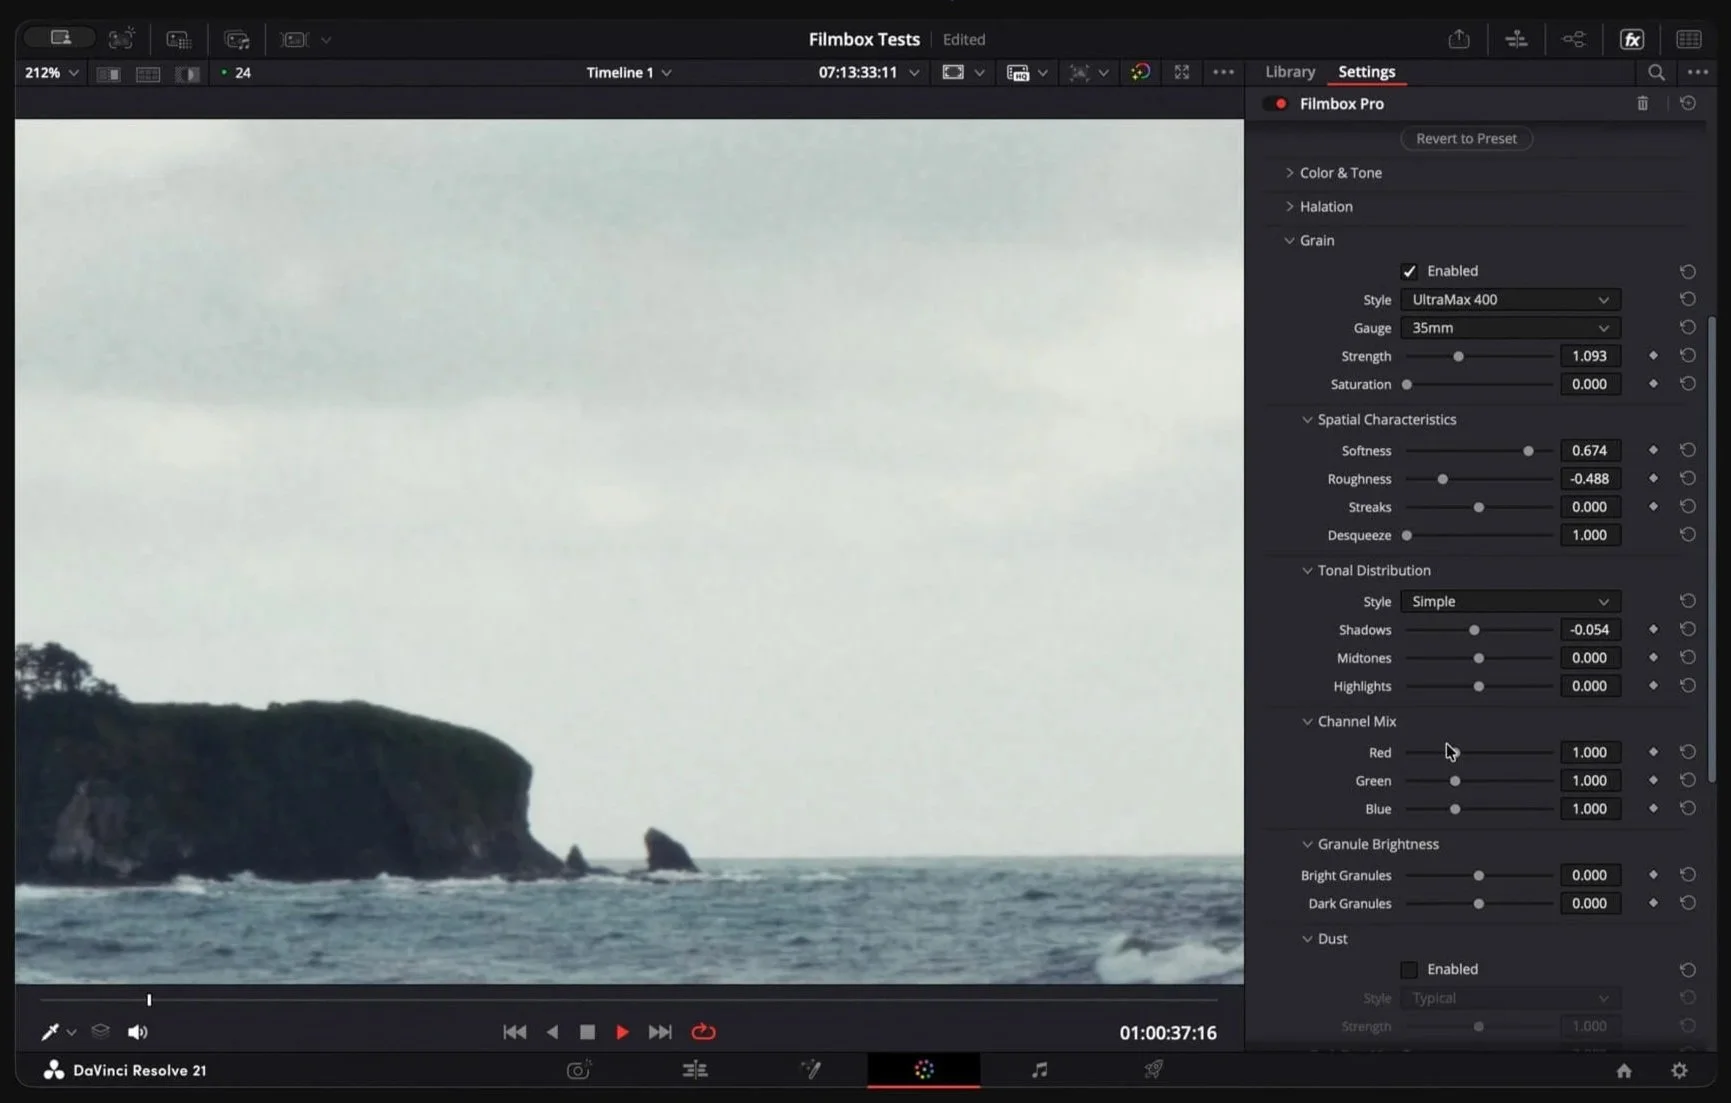Image resolution: width=1731 pixels, height=1103 pixels.
Task: Enter full-screen viewer mode
Action: coord(1181,72)
